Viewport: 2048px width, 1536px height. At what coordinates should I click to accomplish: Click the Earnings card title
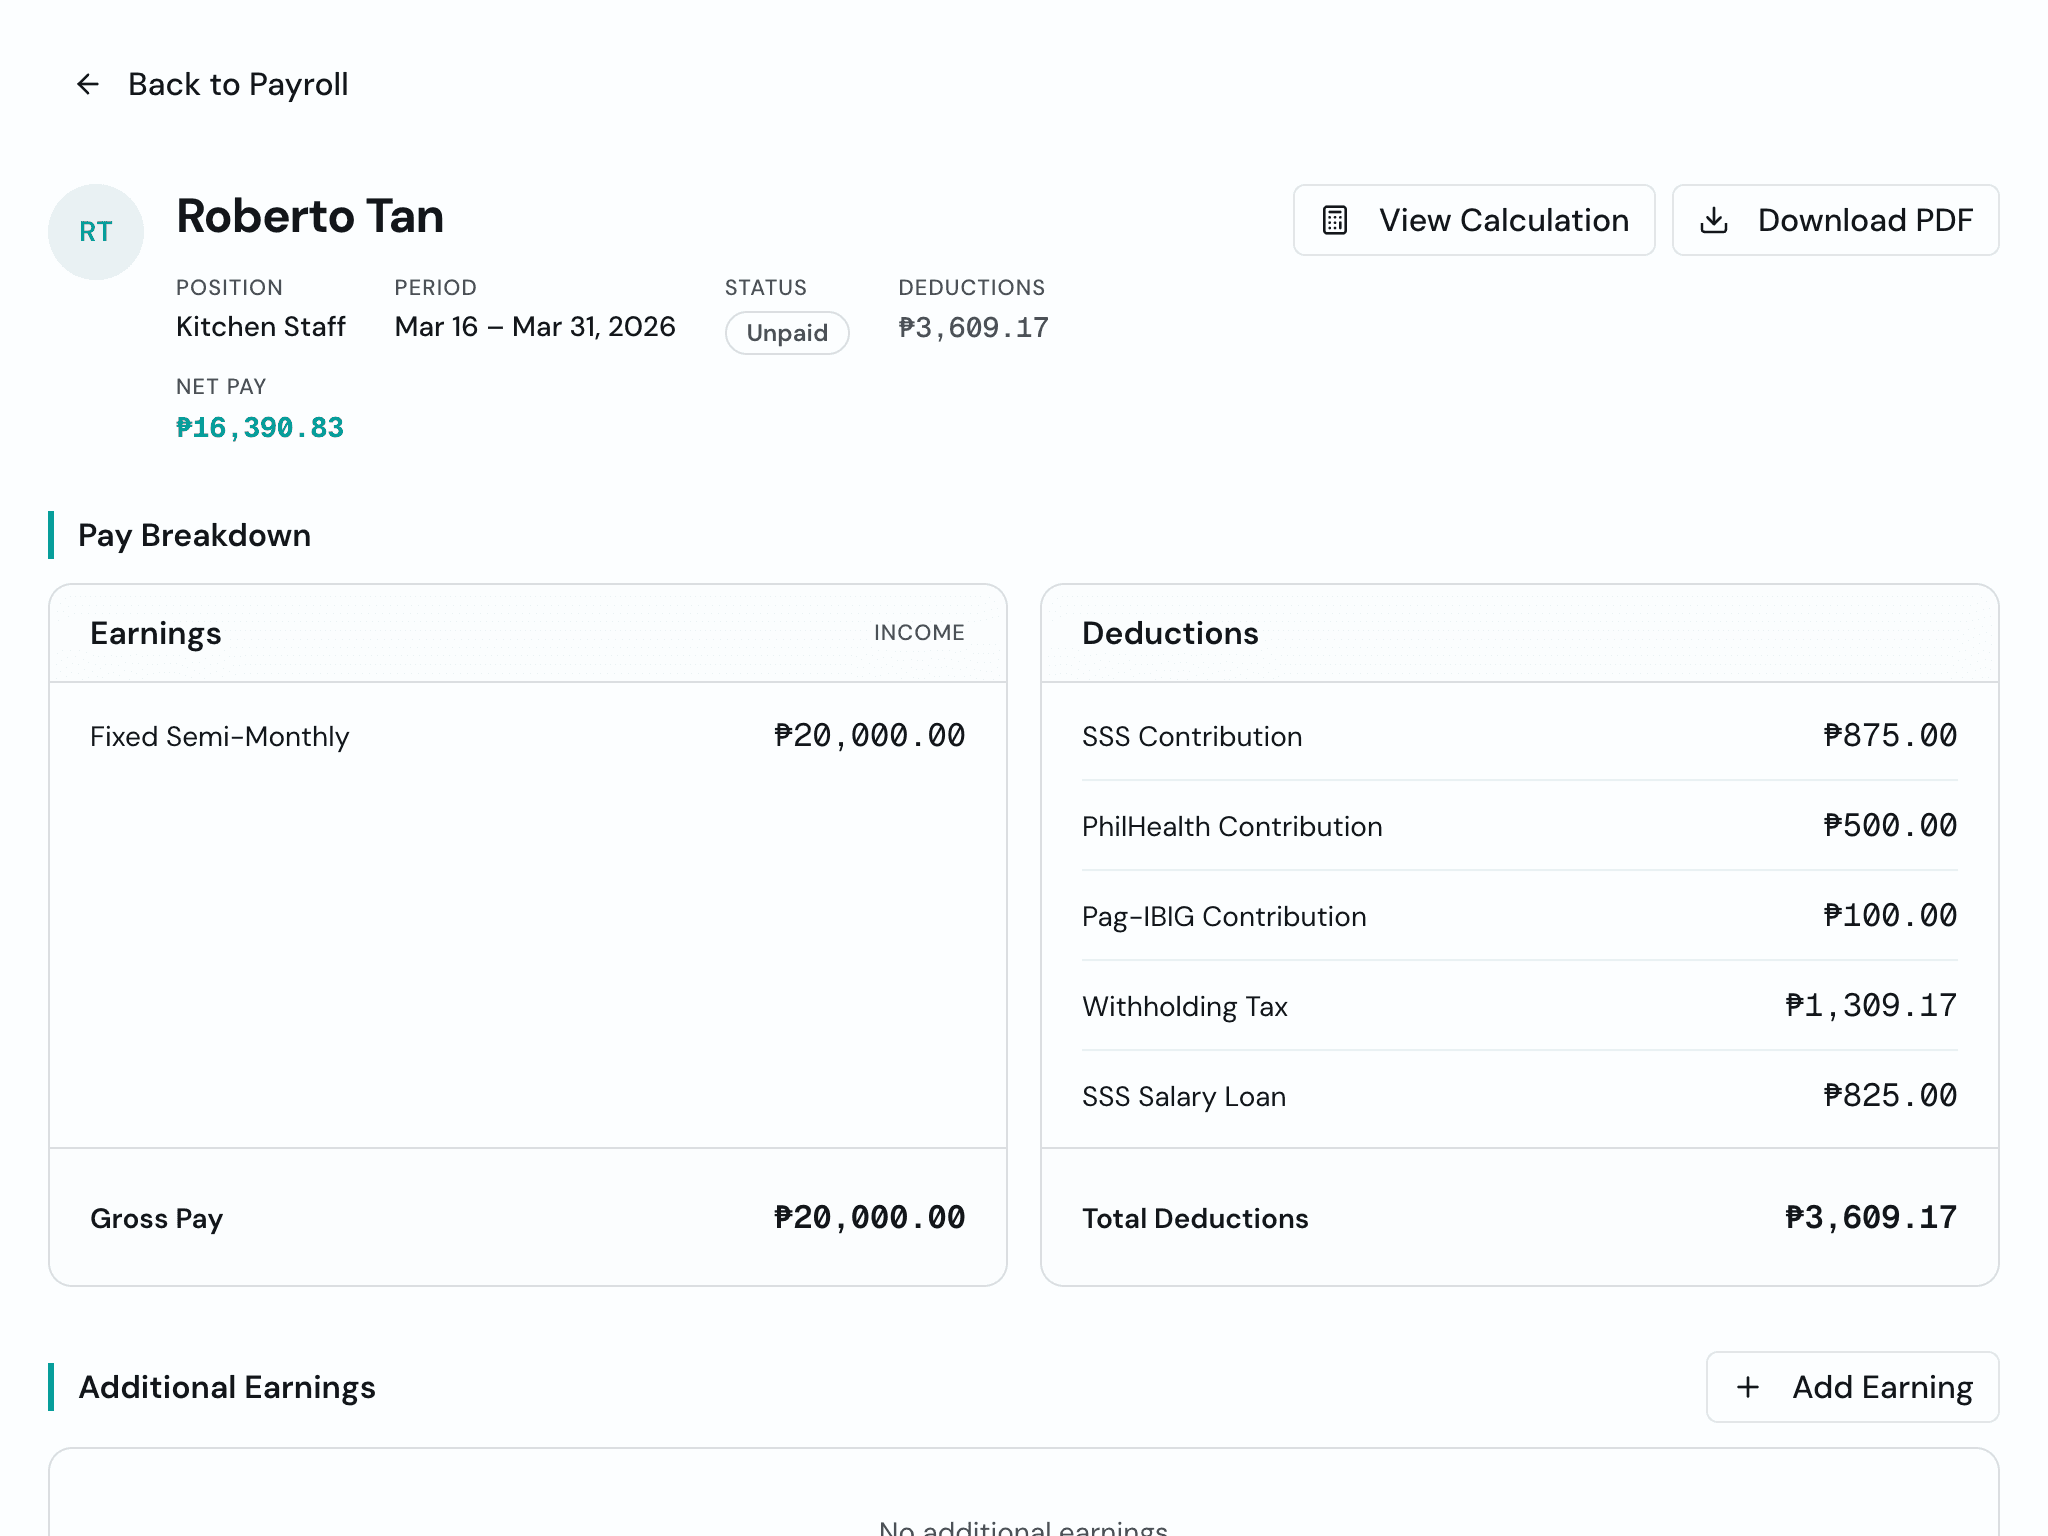[156, 633]
